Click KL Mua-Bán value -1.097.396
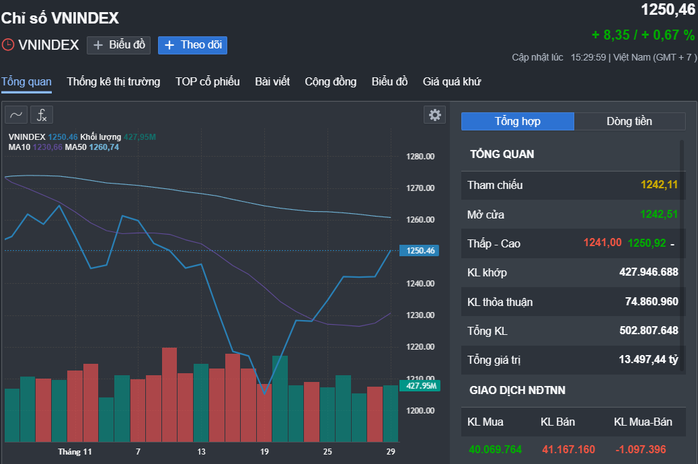This screenshot has height=464, width=698. click(x=641, y=449)
